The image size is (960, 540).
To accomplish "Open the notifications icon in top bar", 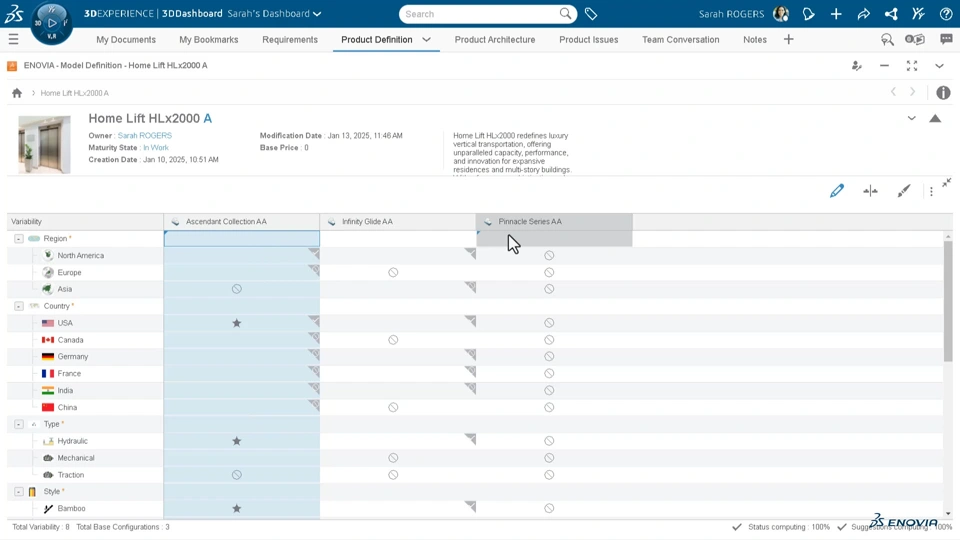I will (x=809, y=13).
